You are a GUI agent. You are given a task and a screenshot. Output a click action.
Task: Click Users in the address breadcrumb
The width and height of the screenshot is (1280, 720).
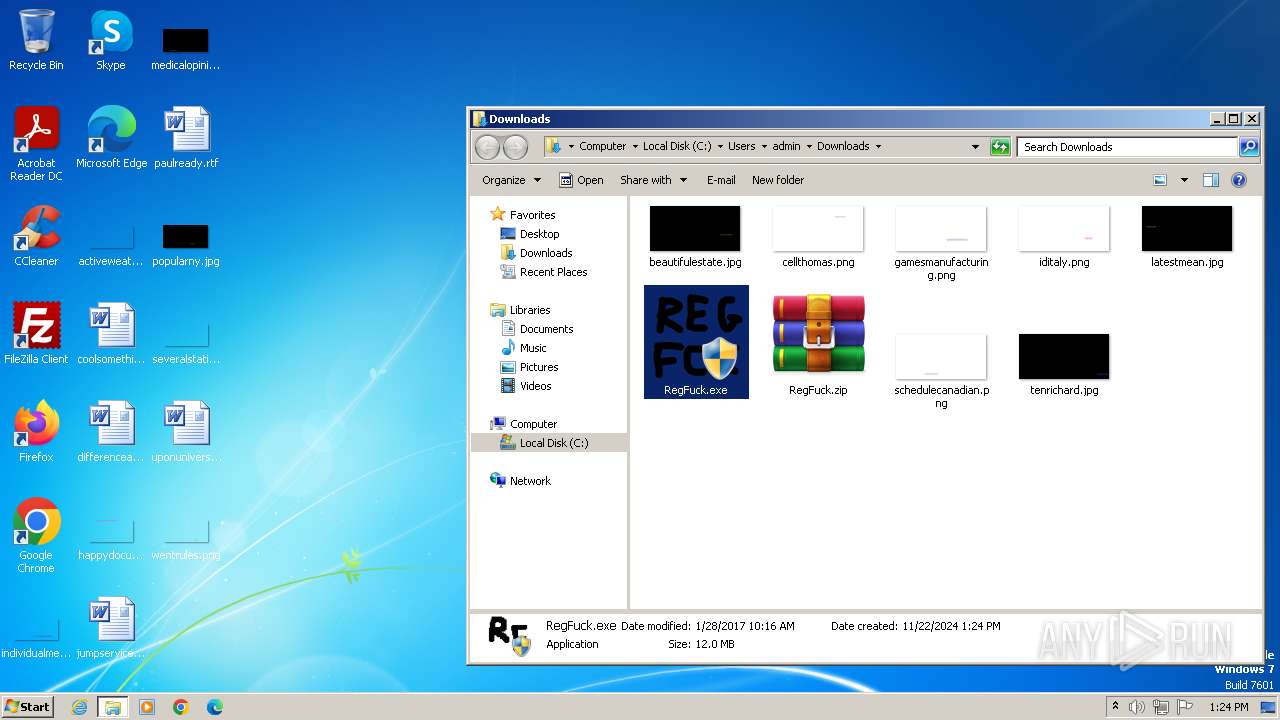pos(742,146)
